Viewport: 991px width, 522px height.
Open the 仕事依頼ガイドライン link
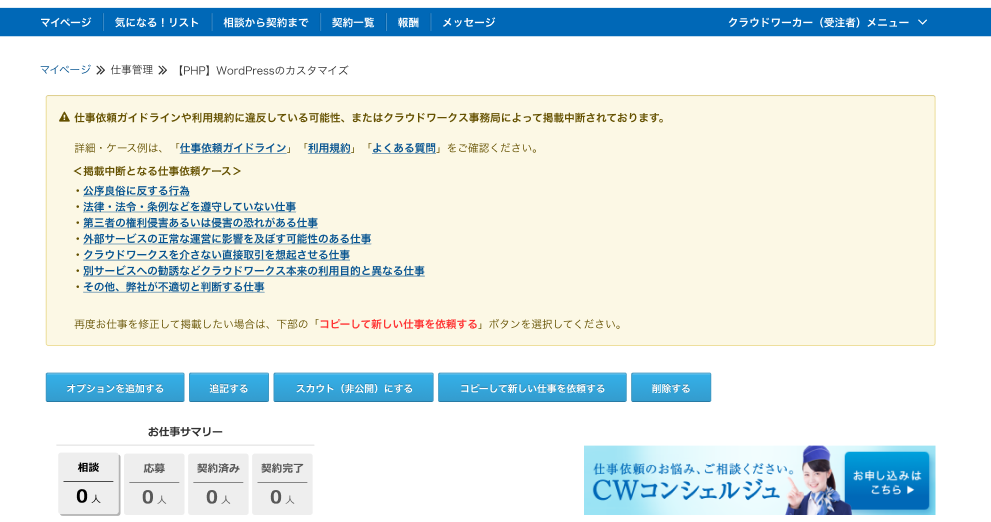click(x=233, y=148)
